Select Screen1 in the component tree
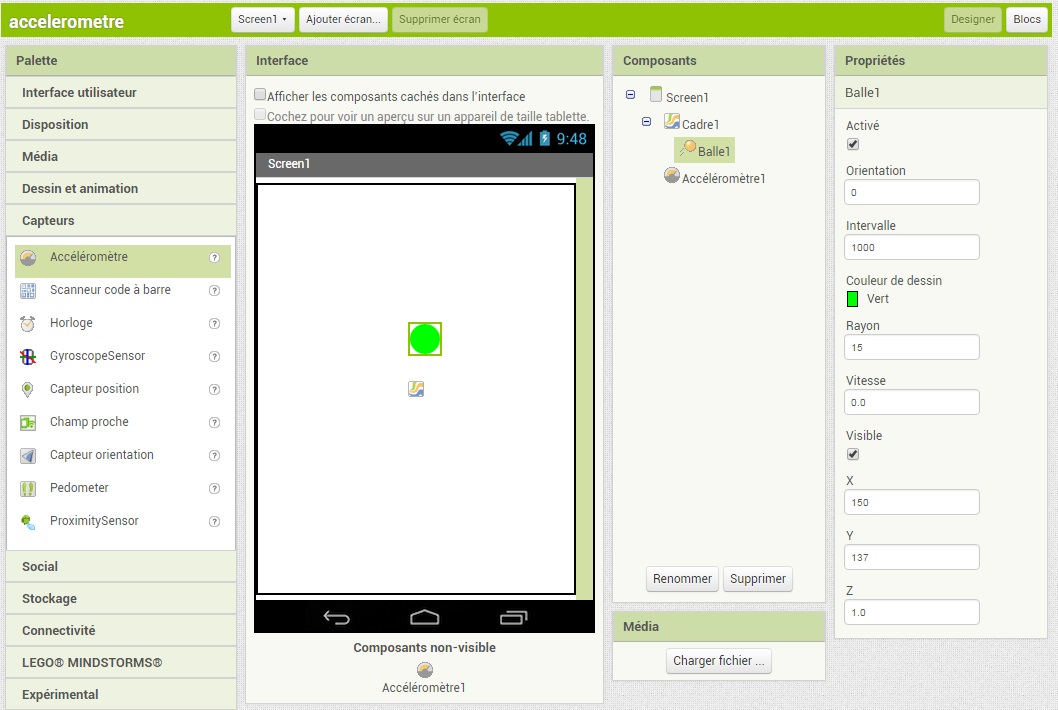The height and width of the screenshot is (710, 1058). [687, 97]
